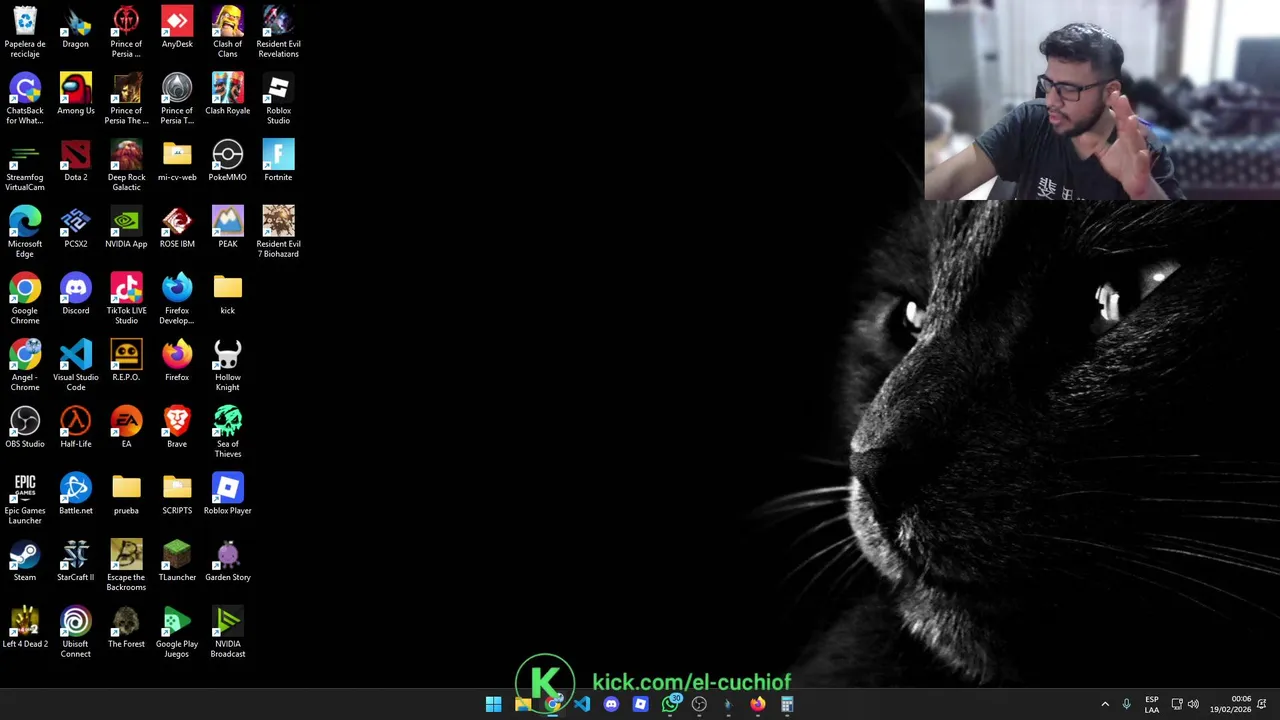Switch to WhatsApp in taskbar
The height and width of the screenshot is (720, 1280).
tap(670, 704)
